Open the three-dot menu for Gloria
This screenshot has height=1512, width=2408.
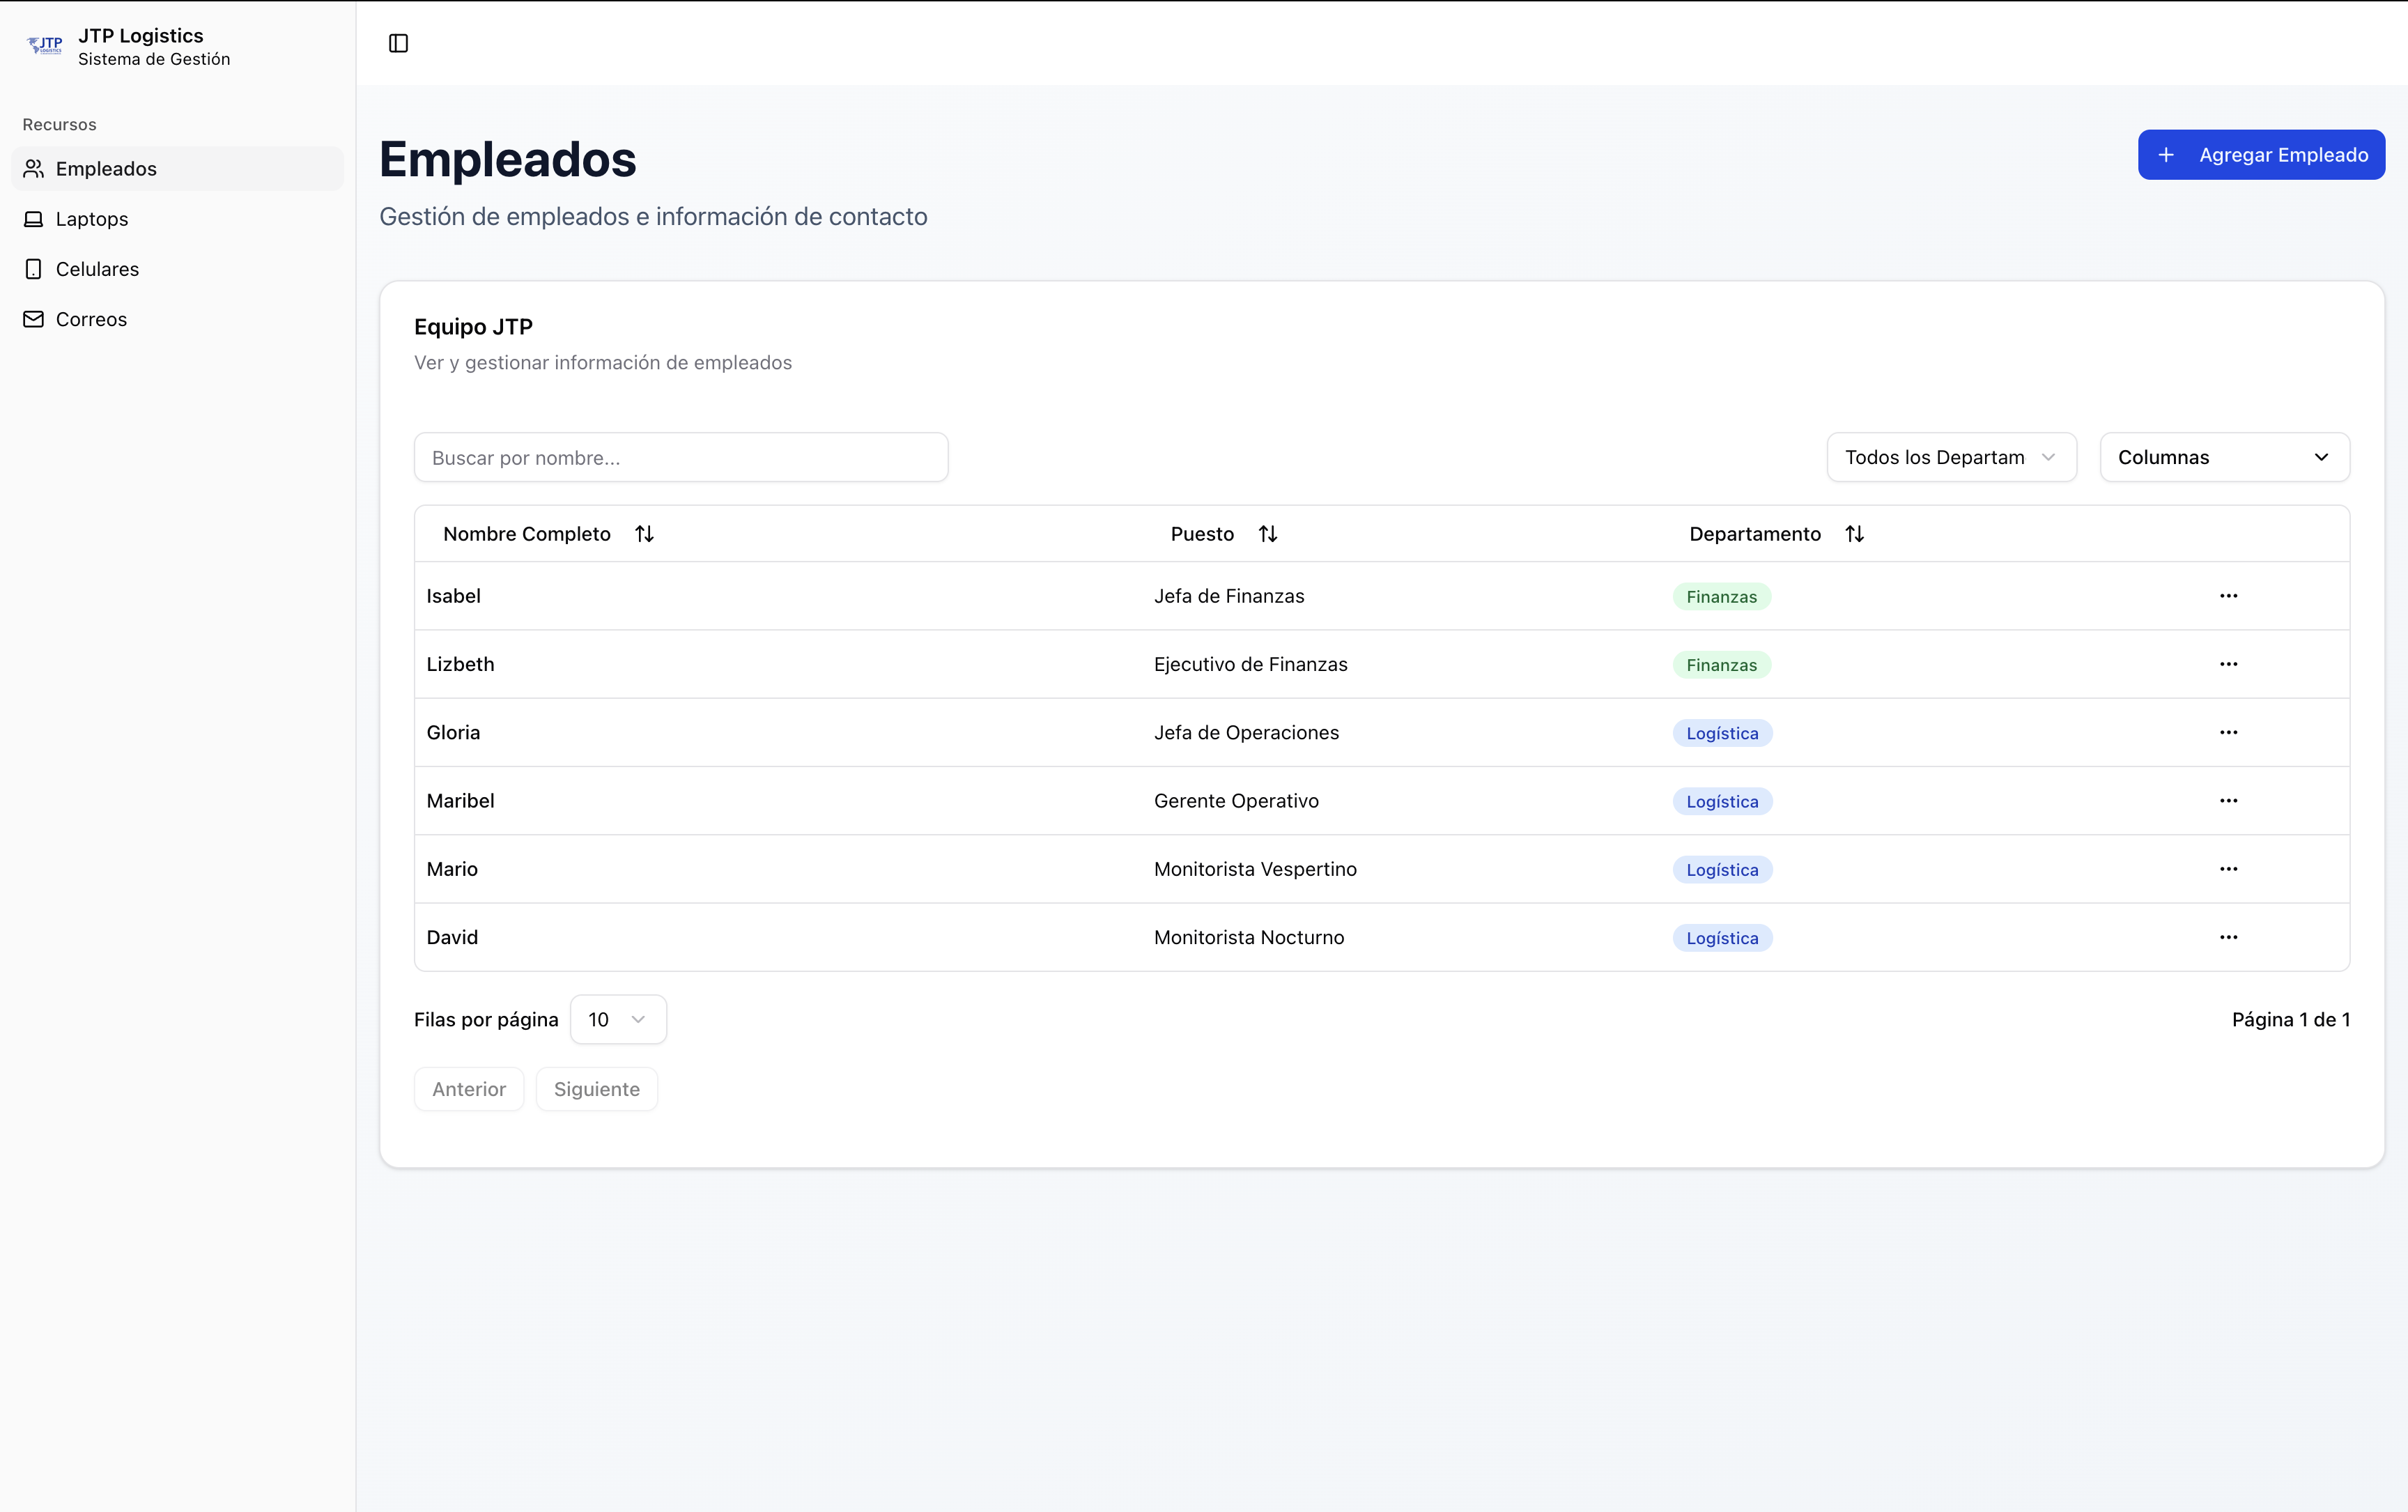(x=2228, y=733)
